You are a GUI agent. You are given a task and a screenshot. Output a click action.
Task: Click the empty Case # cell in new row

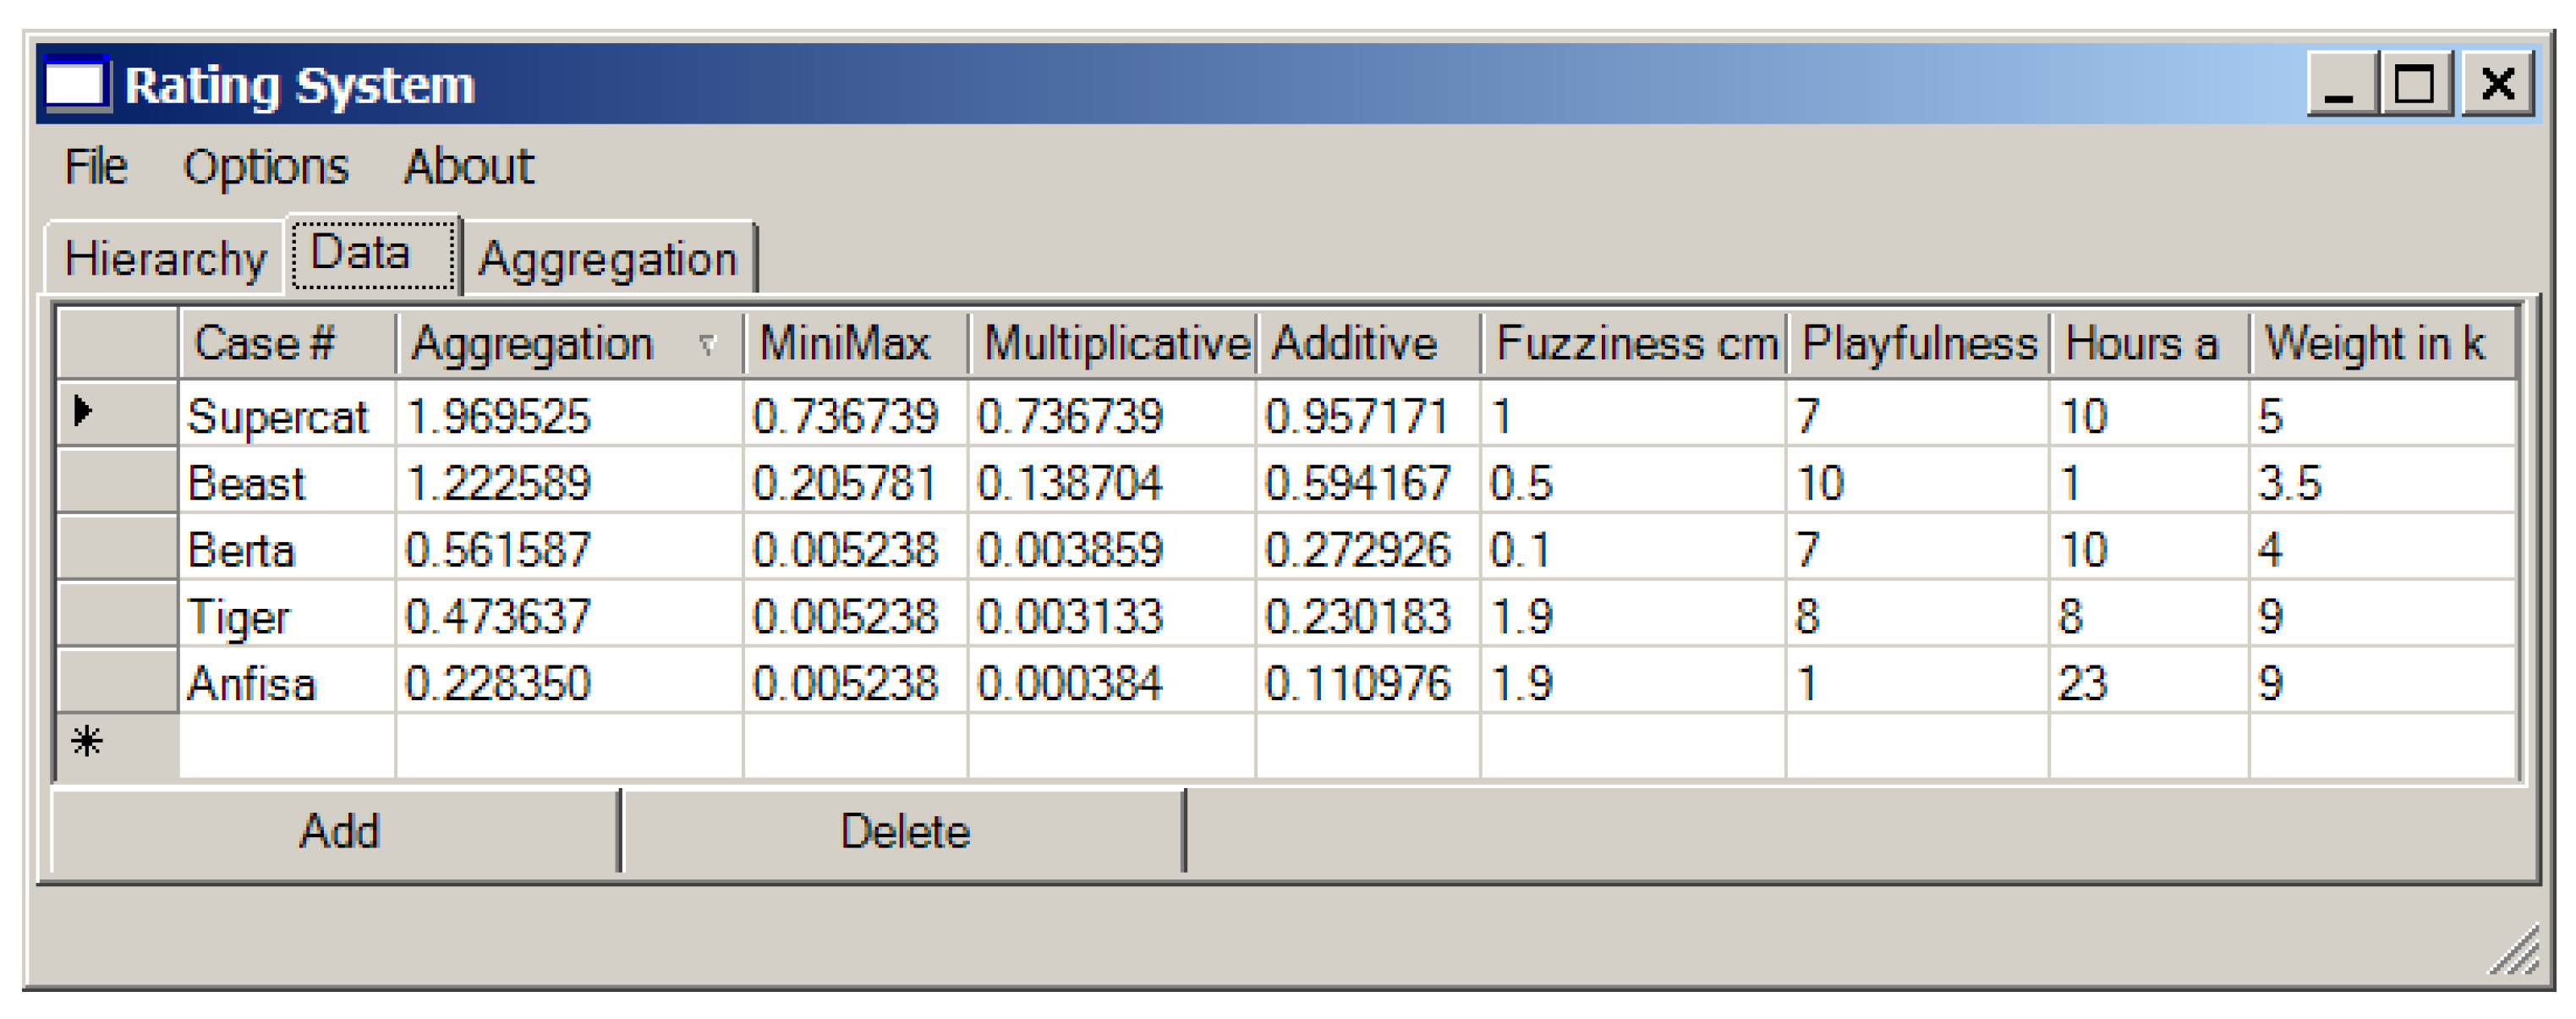click(286, 745)
